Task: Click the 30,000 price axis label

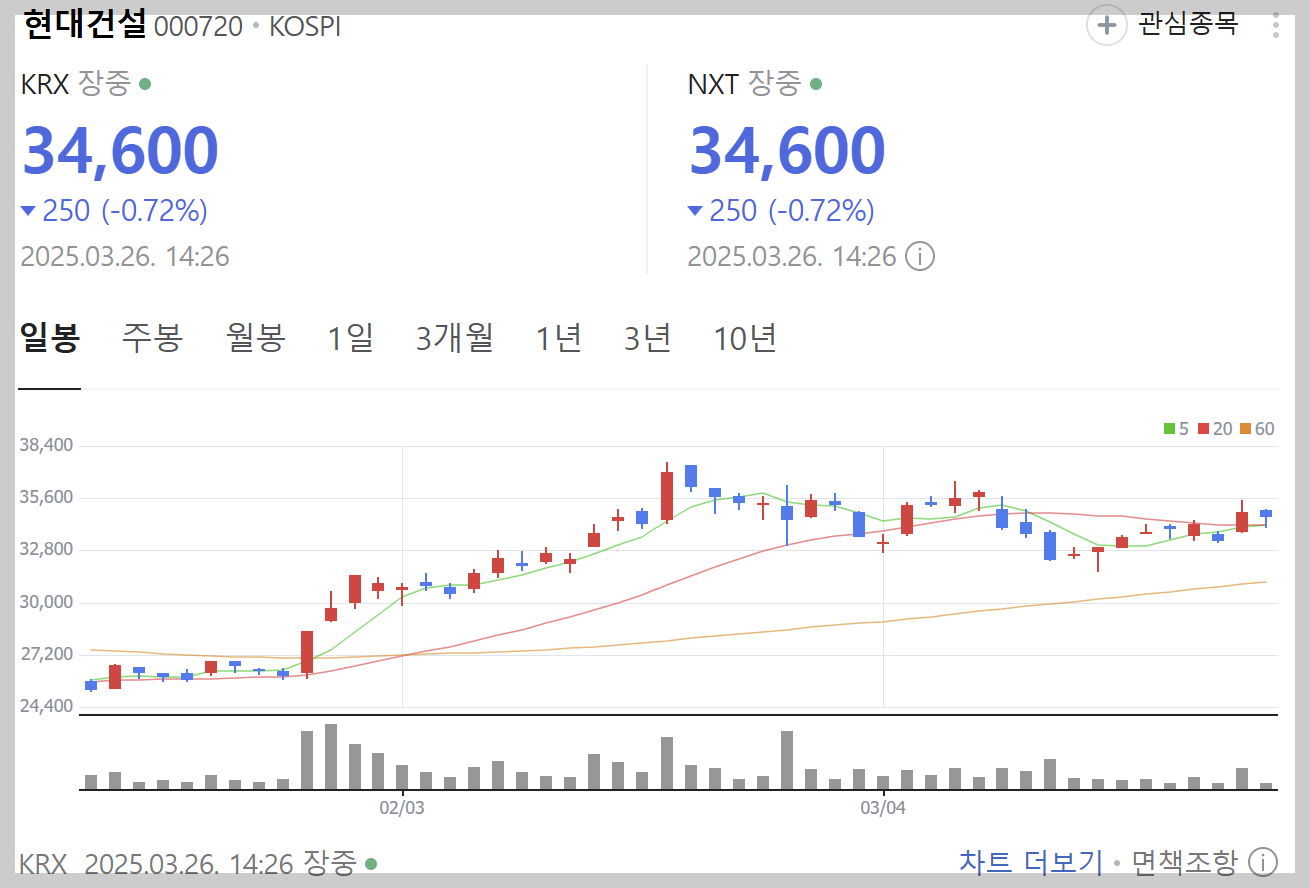Action: coord(46,601)
